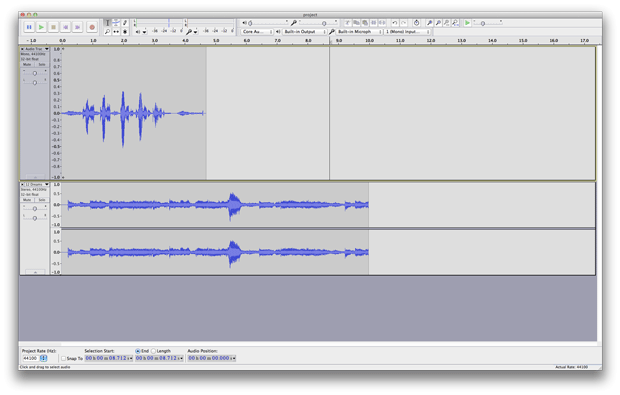620x395 pixels.
Task: Click the Silence audio icon
Action: (382, 23)
